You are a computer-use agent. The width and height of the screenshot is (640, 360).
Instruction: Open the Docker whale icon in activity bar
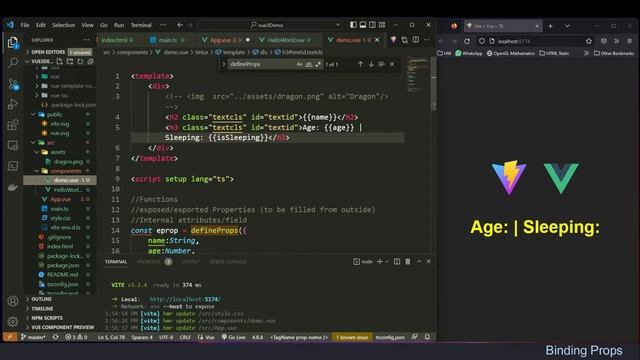[x=13, y=187]
